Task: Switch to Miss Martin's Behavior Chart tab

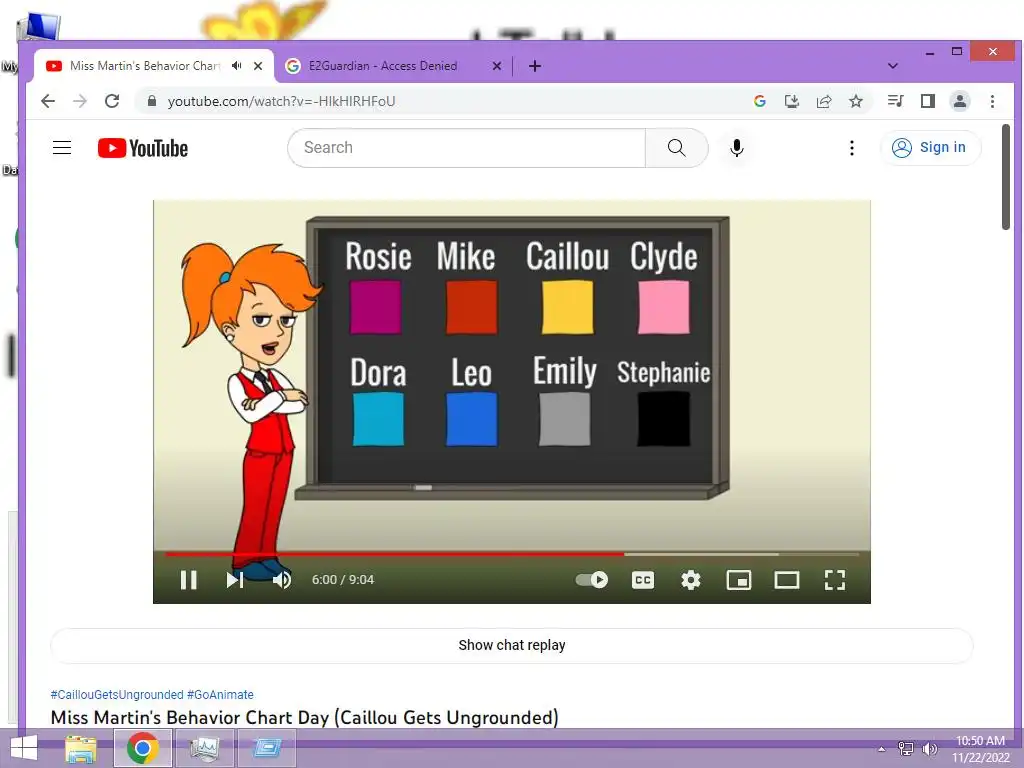Action: coord(144,66)
